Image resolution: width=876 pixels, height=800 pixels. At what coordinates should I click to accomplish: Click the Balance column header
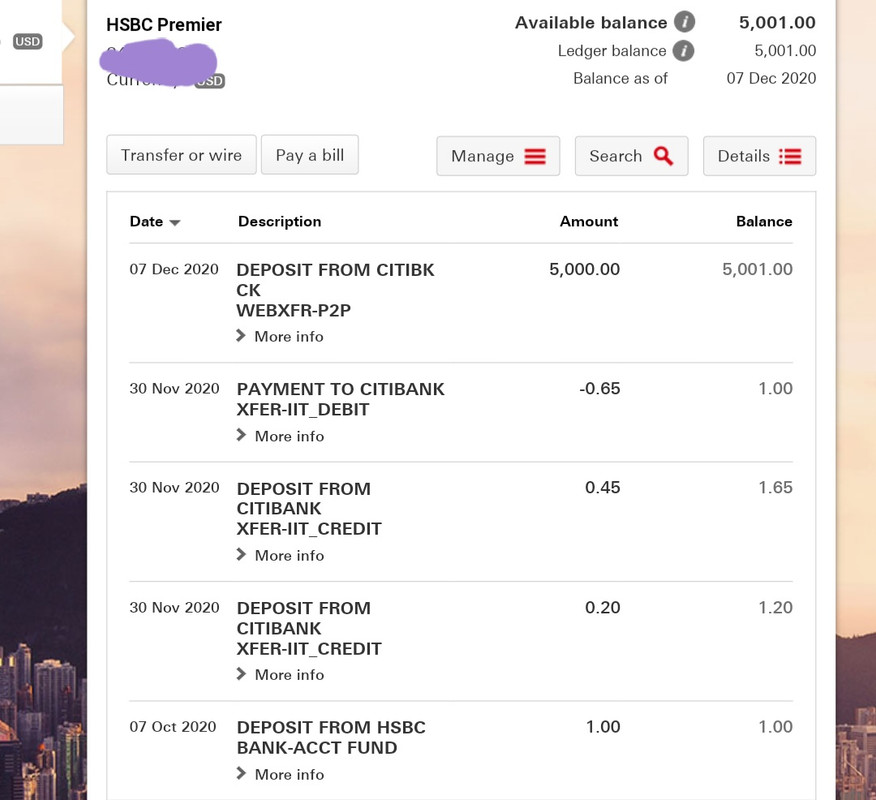click(x=764, y=222)
